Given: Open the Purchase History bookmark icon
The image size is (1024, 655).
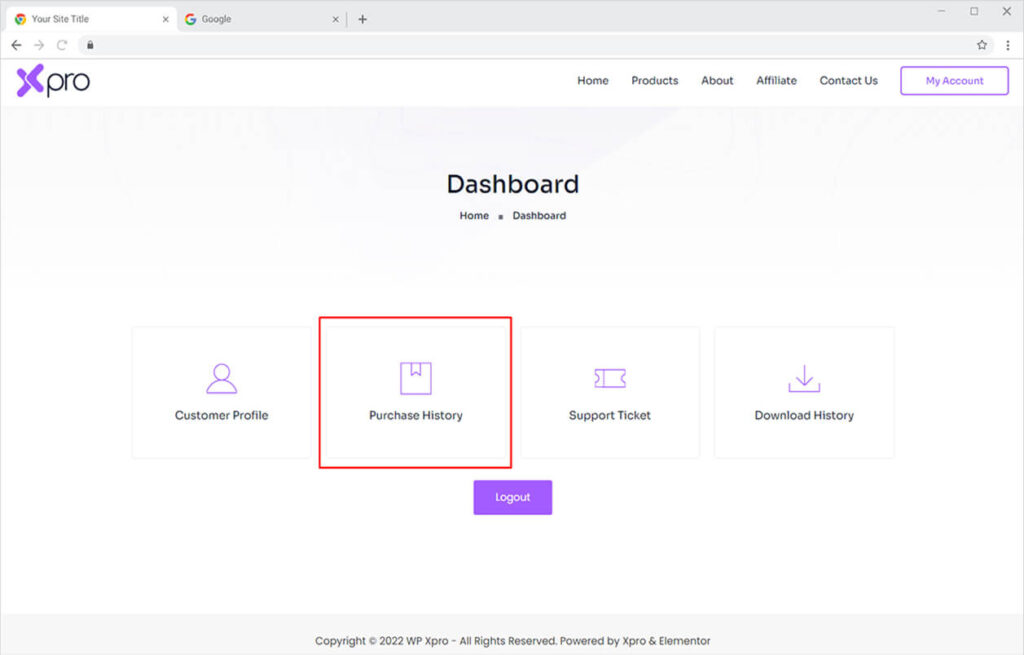Looking at the screenshot, I should pyautogui.click(x=415, y=378).
